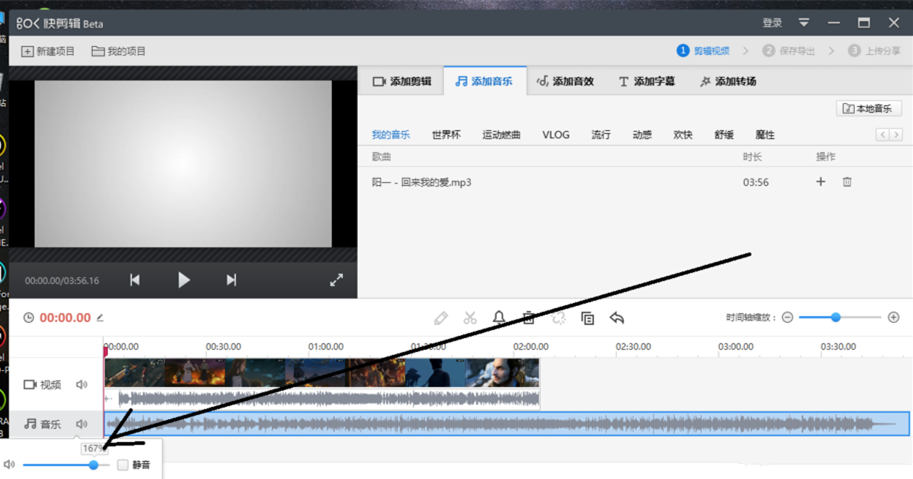
Task: Click the 新建项目 button
Action: tap(48, 51)
